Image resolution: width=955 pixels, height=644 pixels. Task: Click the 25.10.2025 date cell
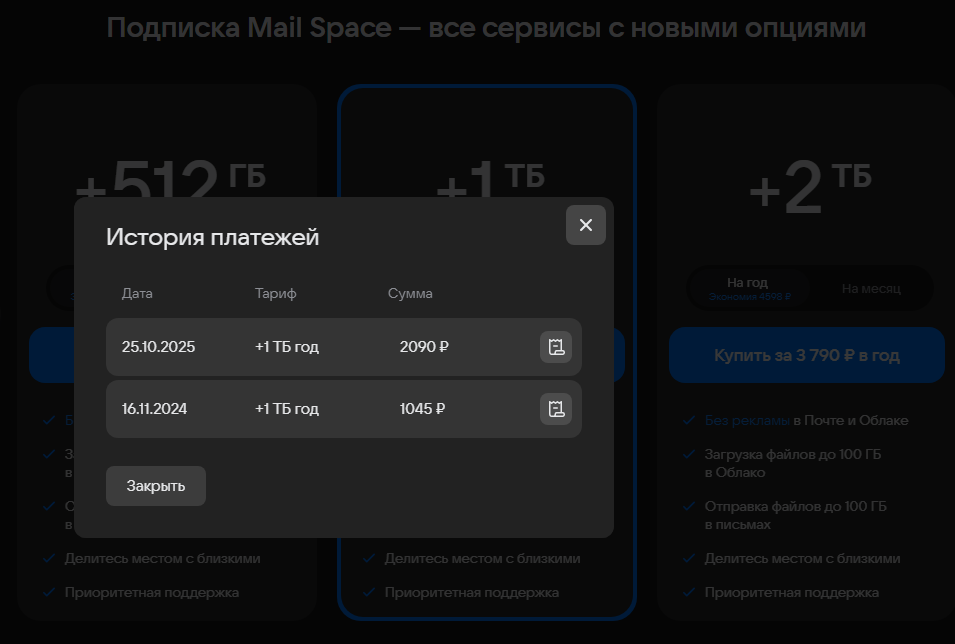[x=158, y=347]
